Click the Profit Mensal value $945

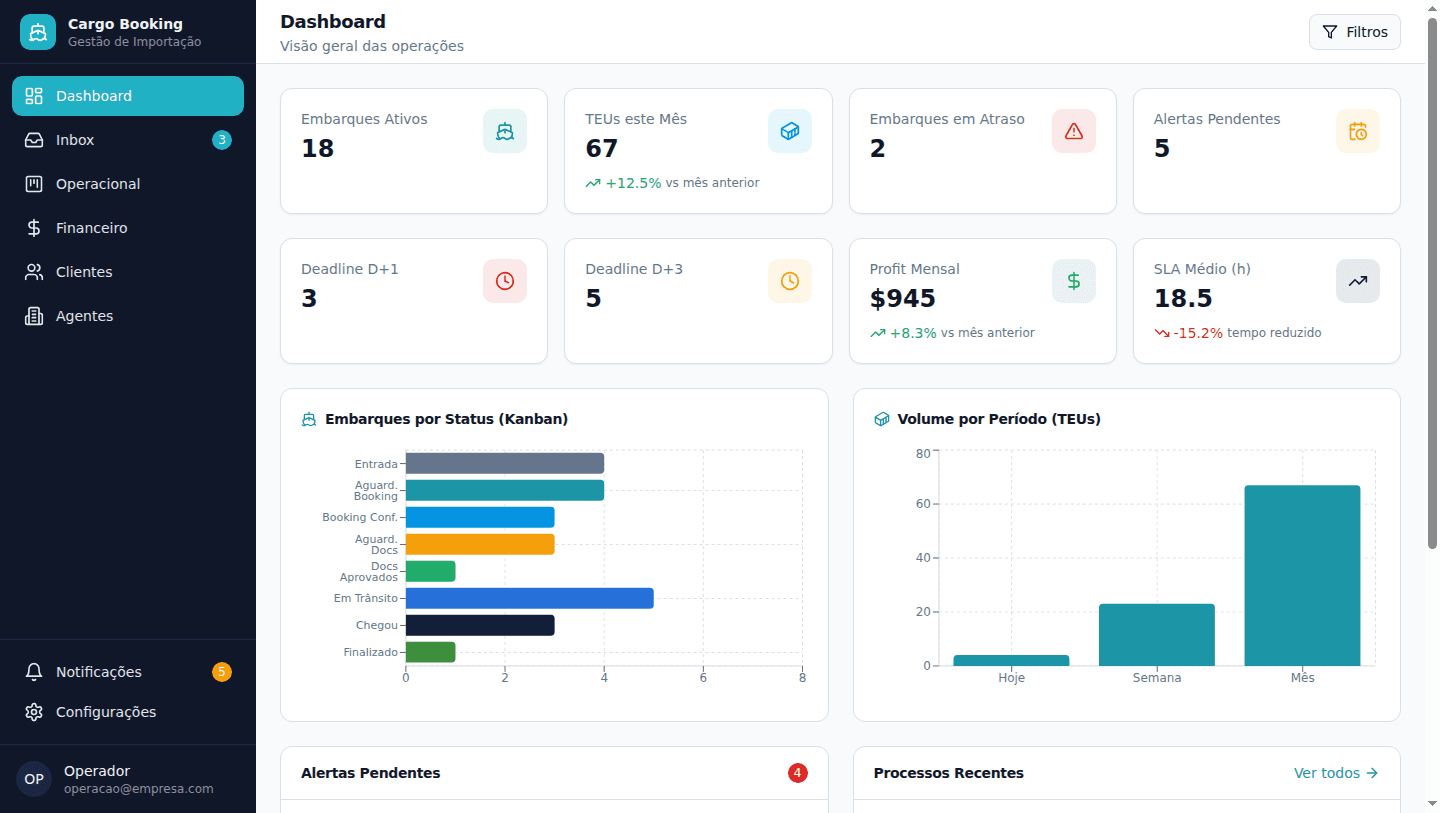(x=903, y=299)
